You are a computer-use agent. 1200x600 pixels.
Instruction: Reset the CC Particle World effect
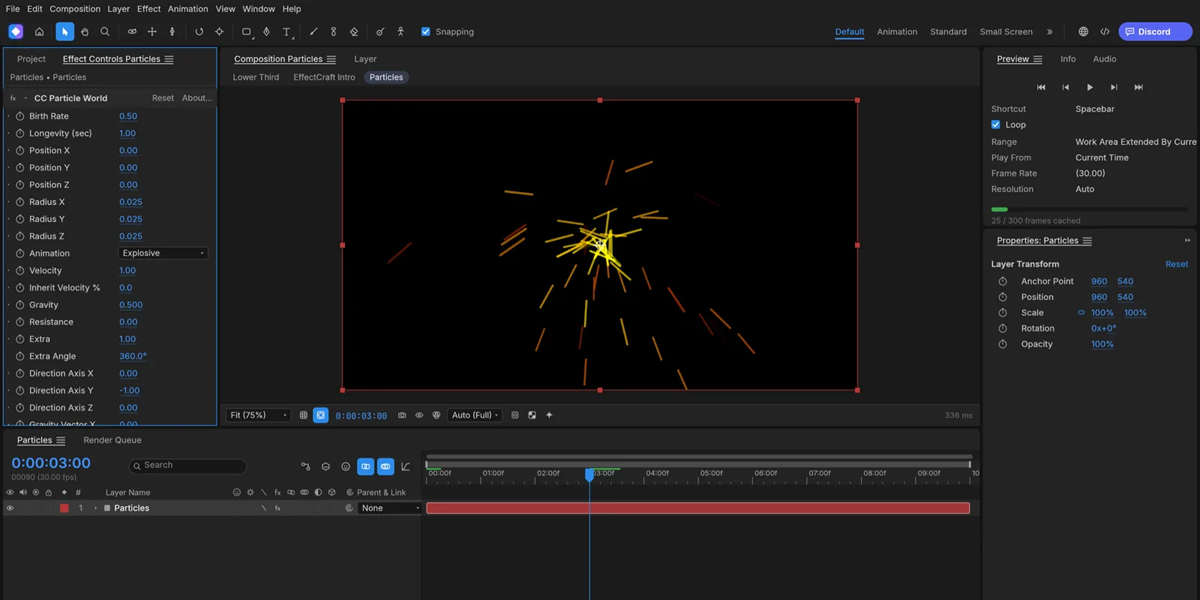163,98
